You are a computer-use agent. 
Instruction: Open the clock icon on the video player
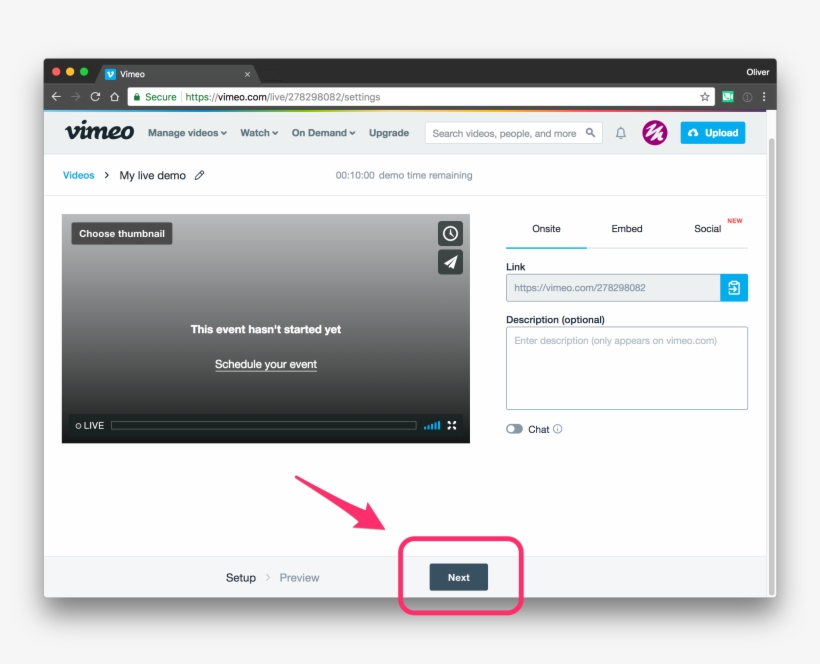(x=450, y=233)
